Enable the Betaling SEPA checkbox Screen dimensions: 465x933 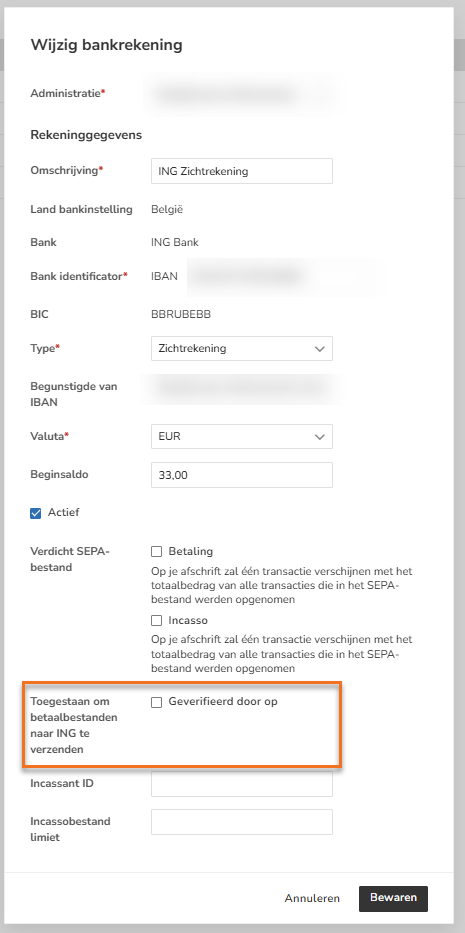[157, 552]
